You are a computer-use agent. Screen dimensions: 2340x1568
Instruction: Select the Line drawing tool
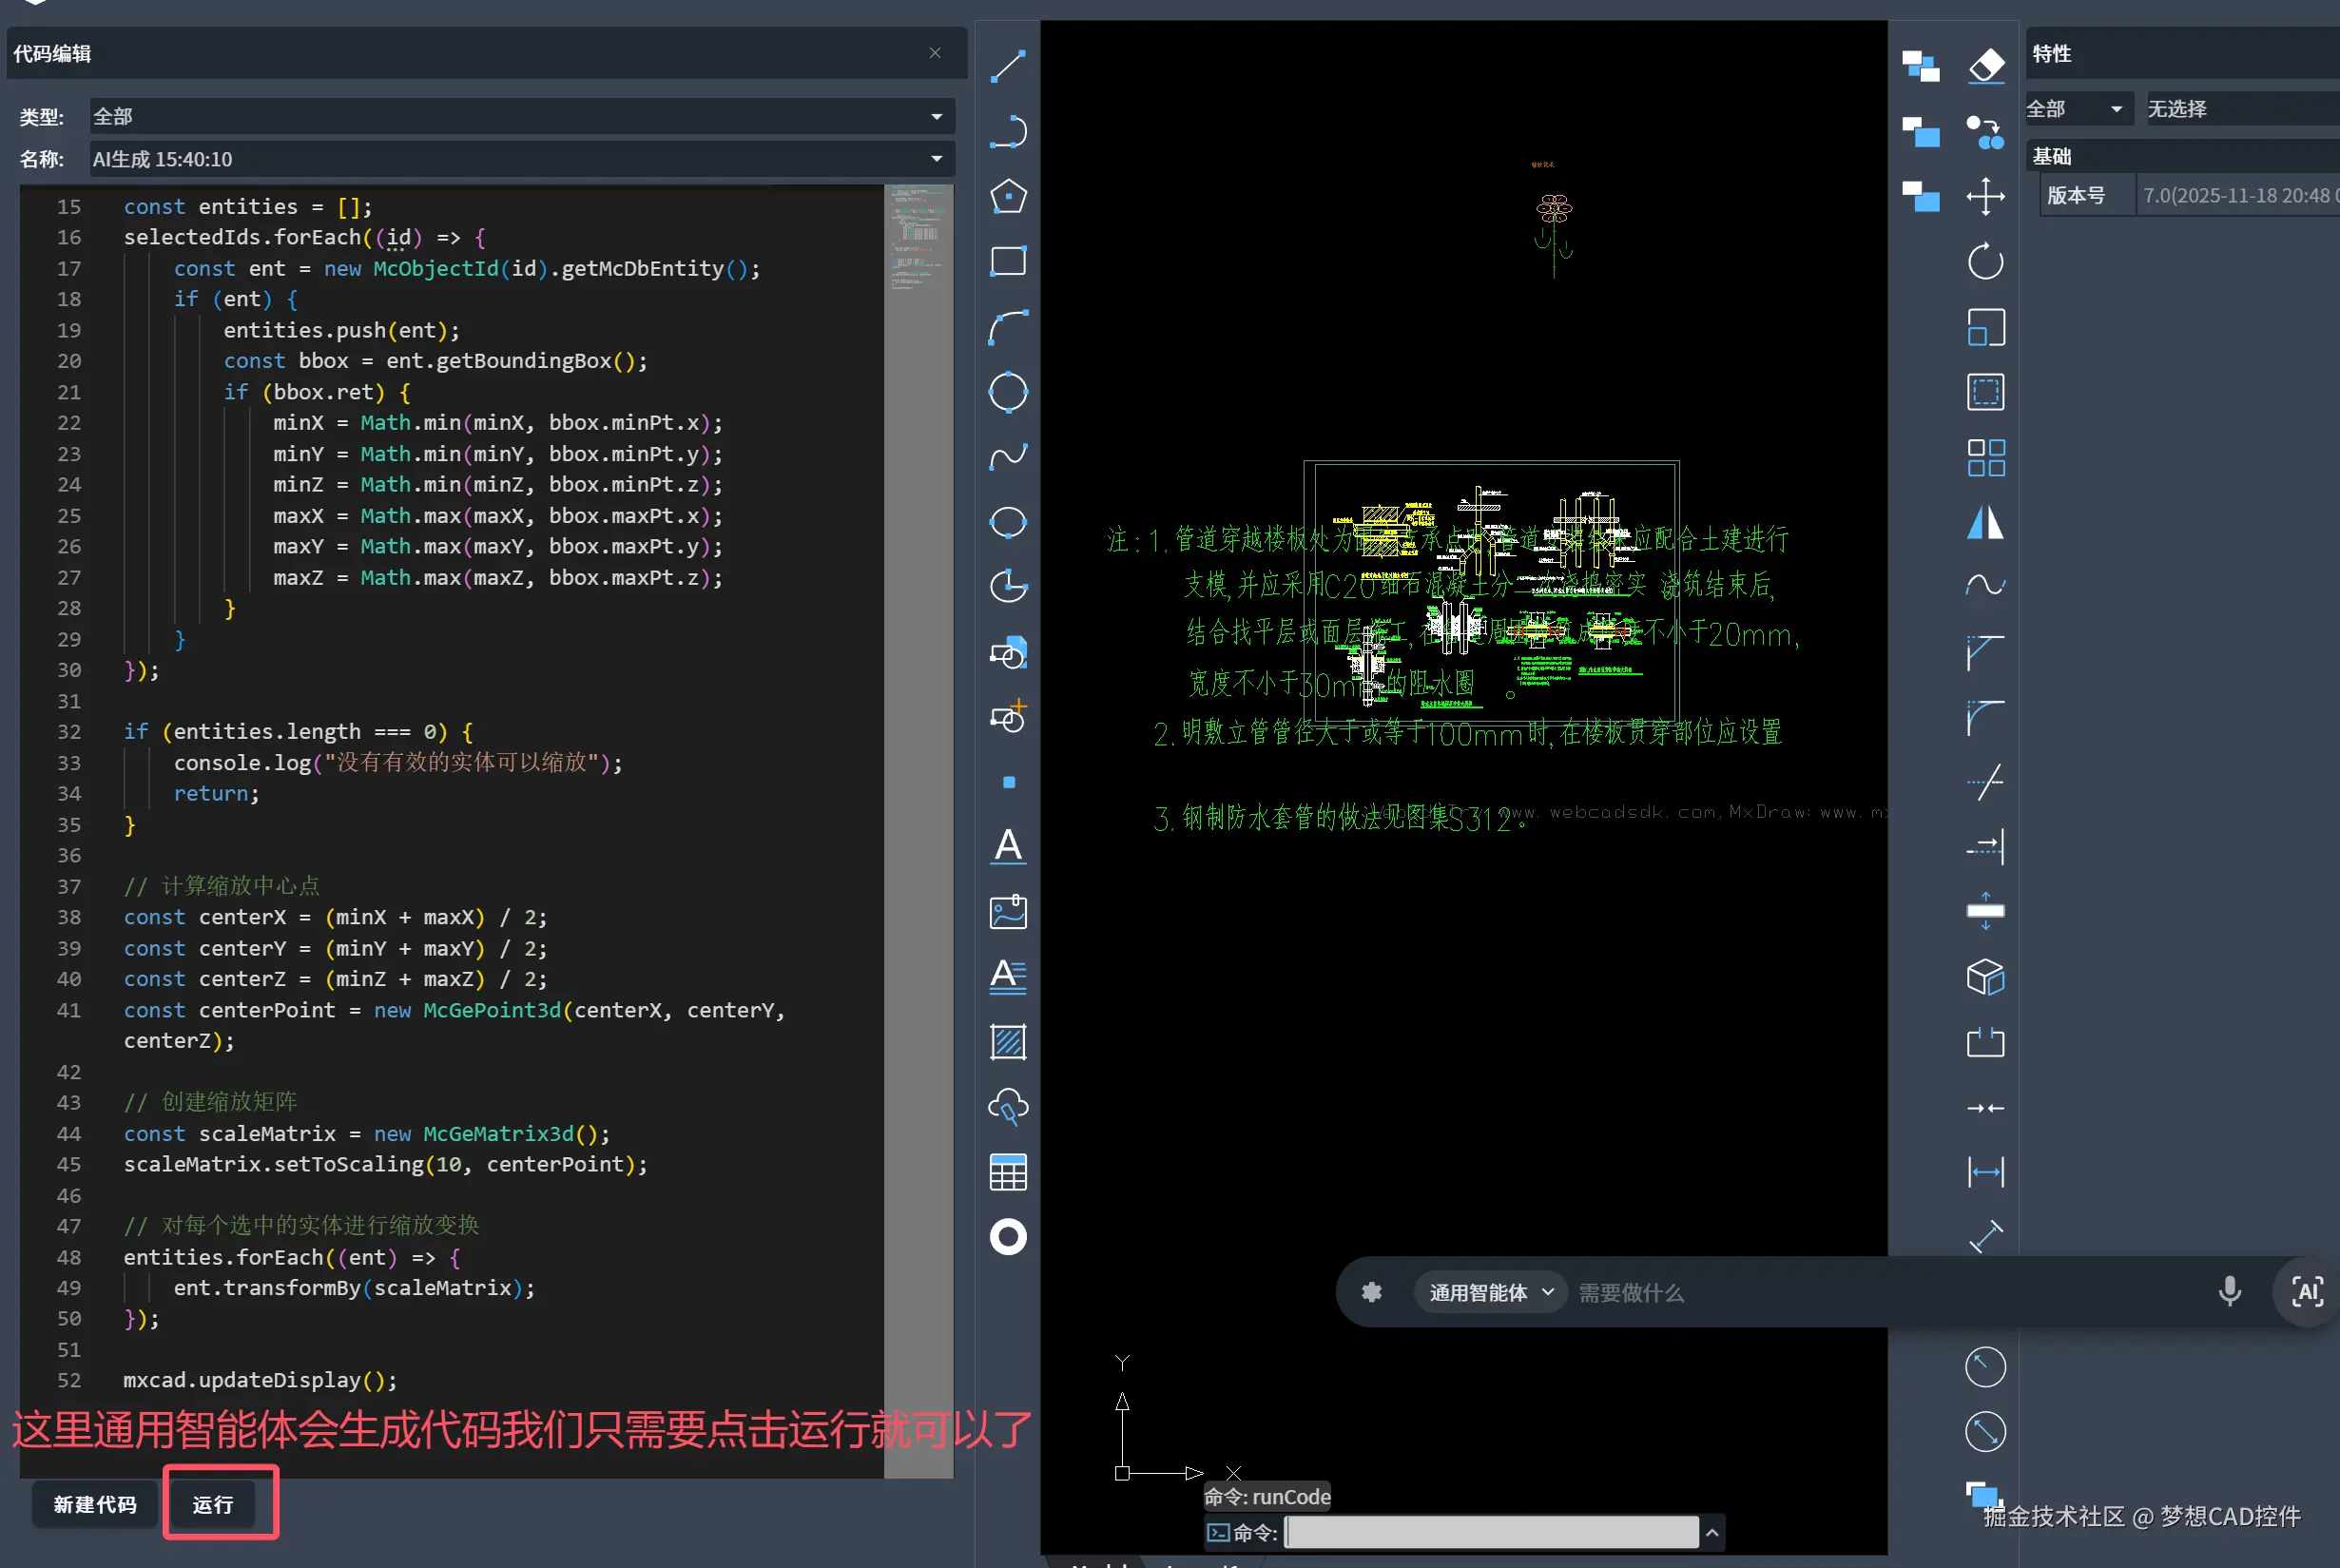tap(1007, 67)
